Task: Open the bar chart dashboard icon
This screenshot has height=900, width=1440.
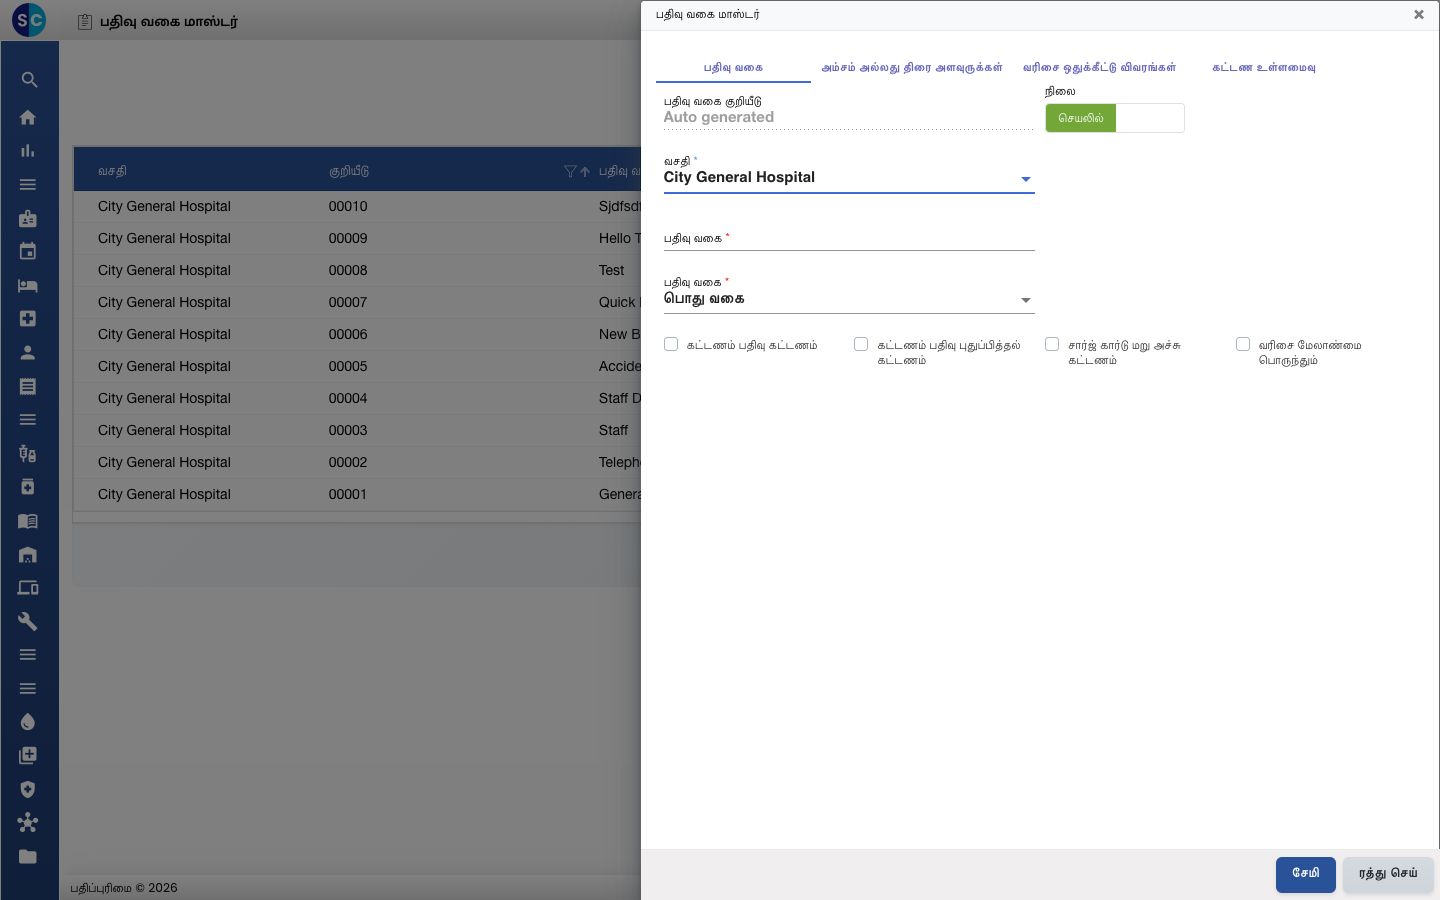Action: (x=28, y=151)
